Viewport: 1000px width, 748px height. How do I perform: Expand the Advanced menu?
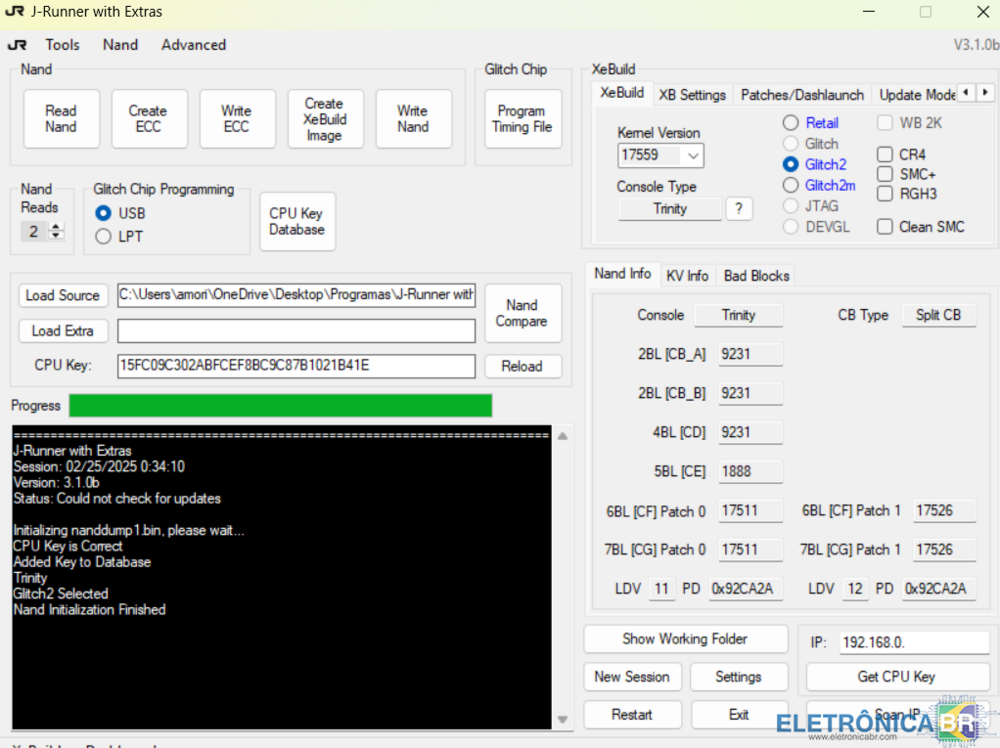pos(193,45)
